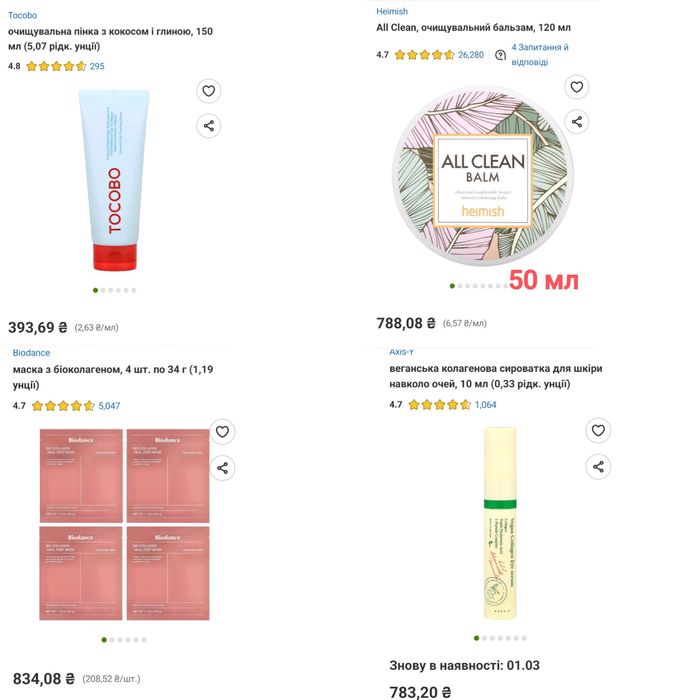Select second carousel dot under Biodance masks

coord(112,640)
